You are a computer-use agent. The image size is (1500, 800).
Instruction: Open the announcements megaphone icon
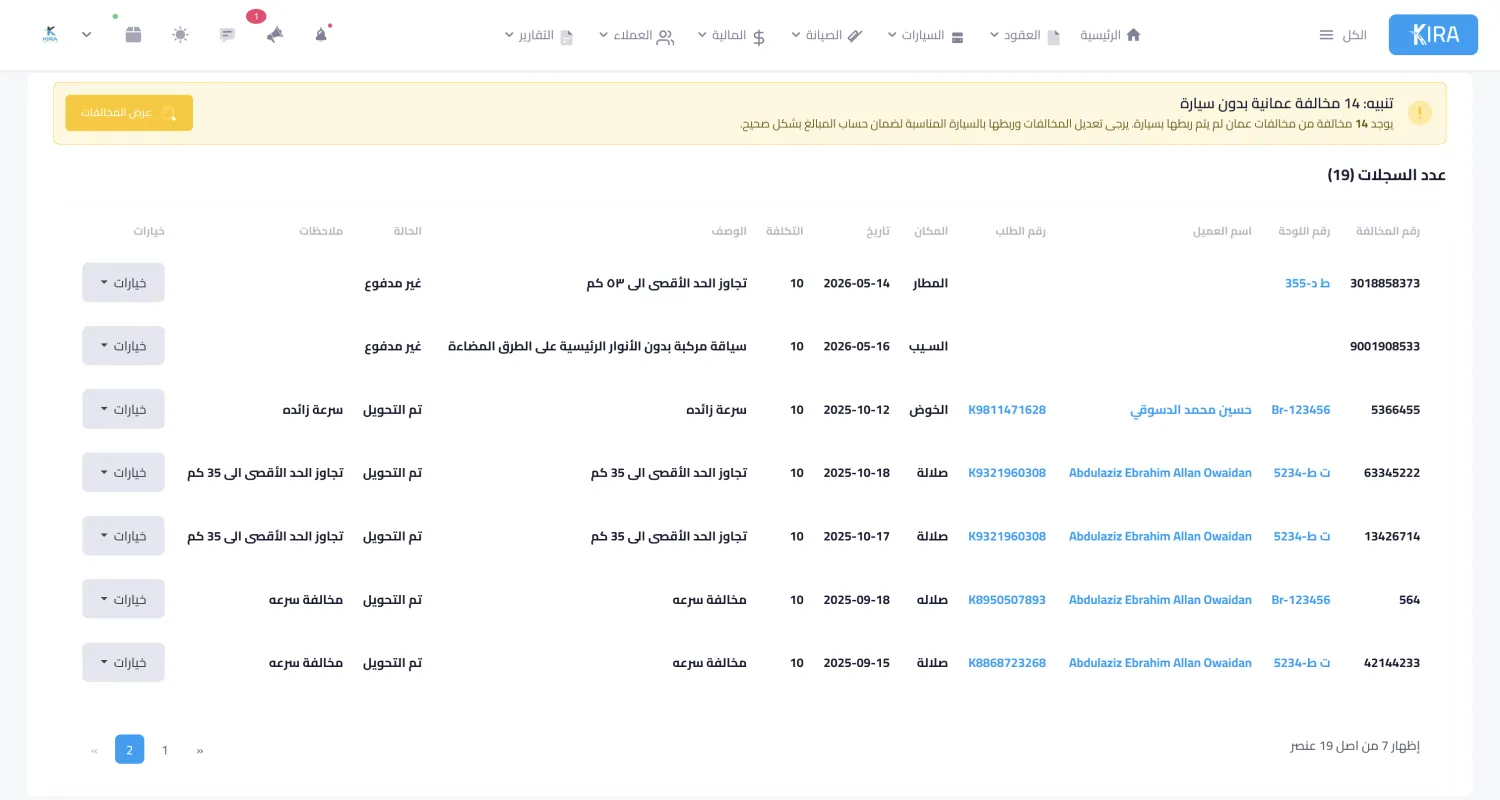274,34
